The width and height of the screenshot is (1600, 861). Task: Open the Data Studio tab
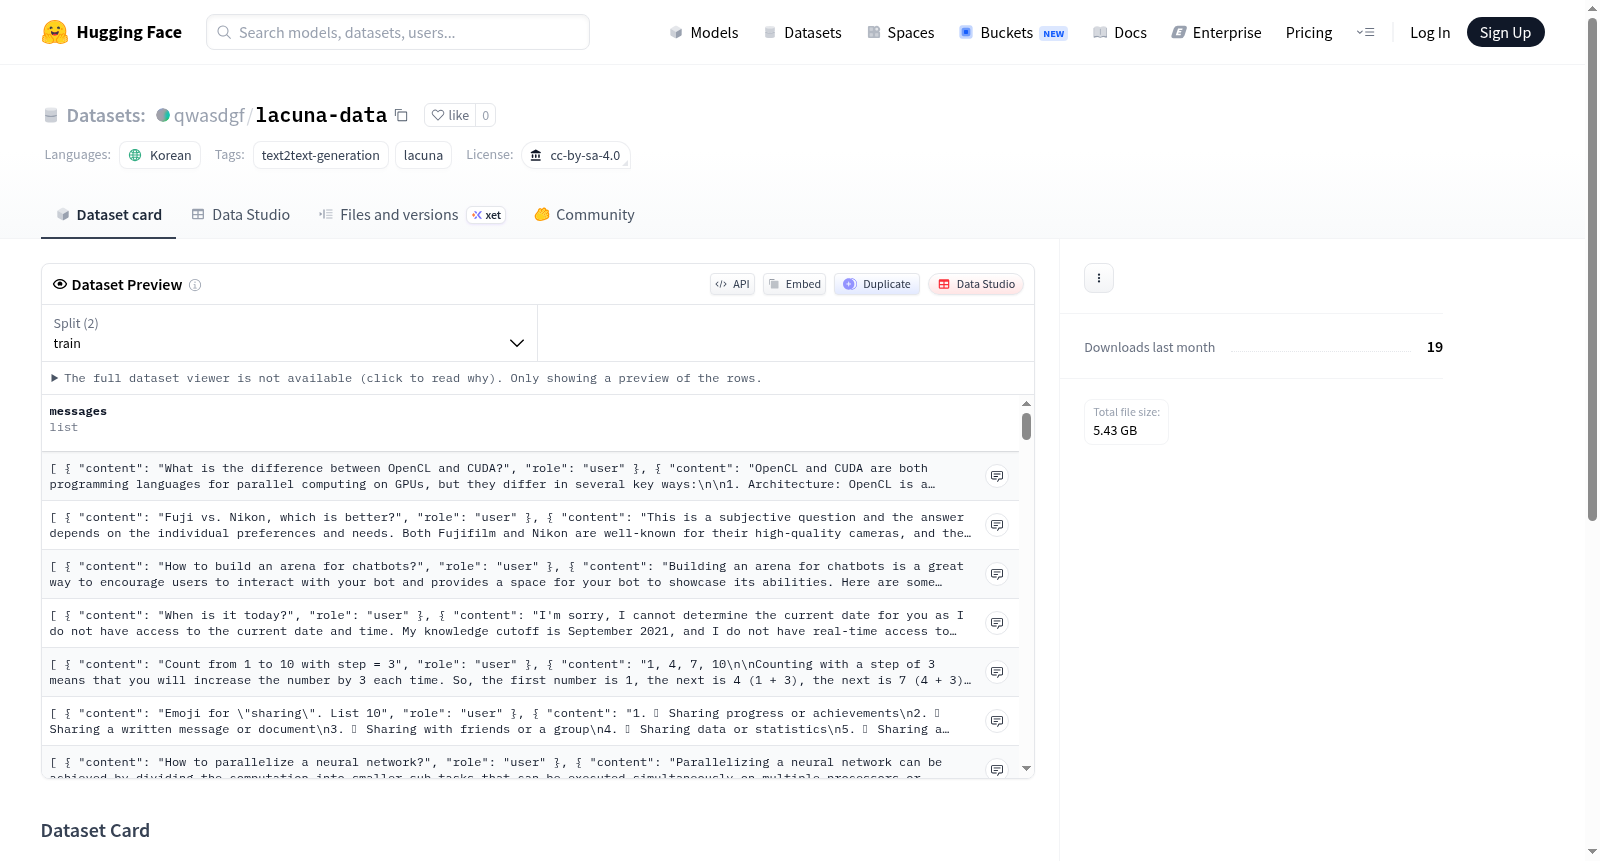[x=241, y=215]
